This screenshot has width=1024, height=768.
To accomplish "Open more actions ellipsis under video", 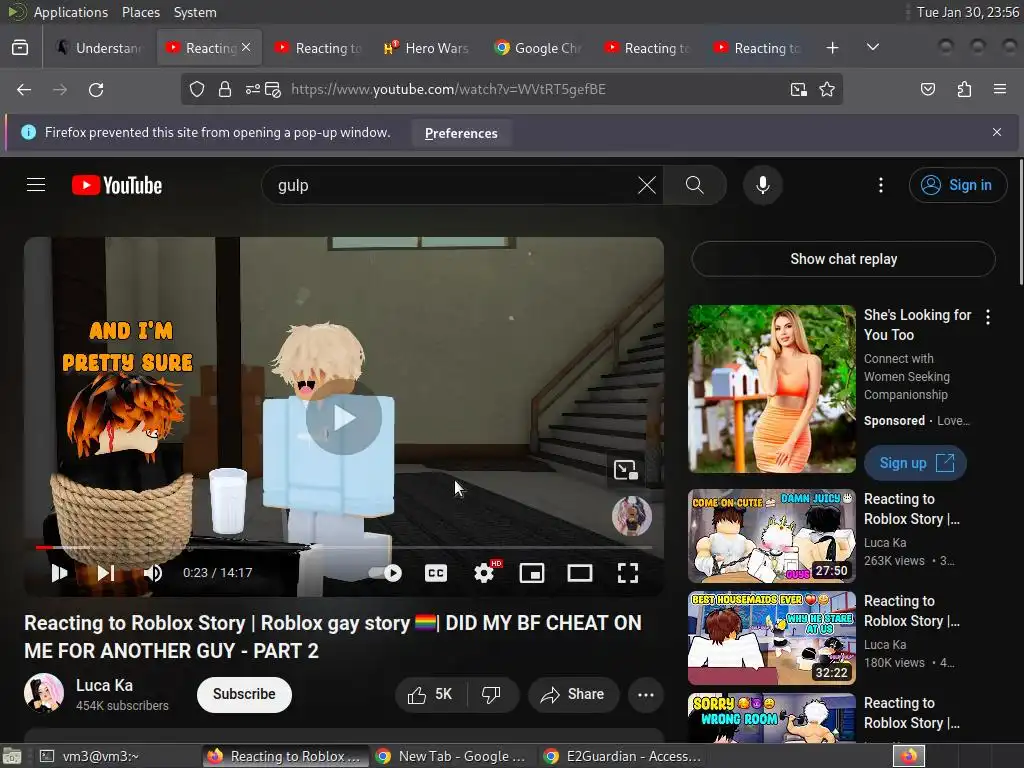I will coord(645,695).
